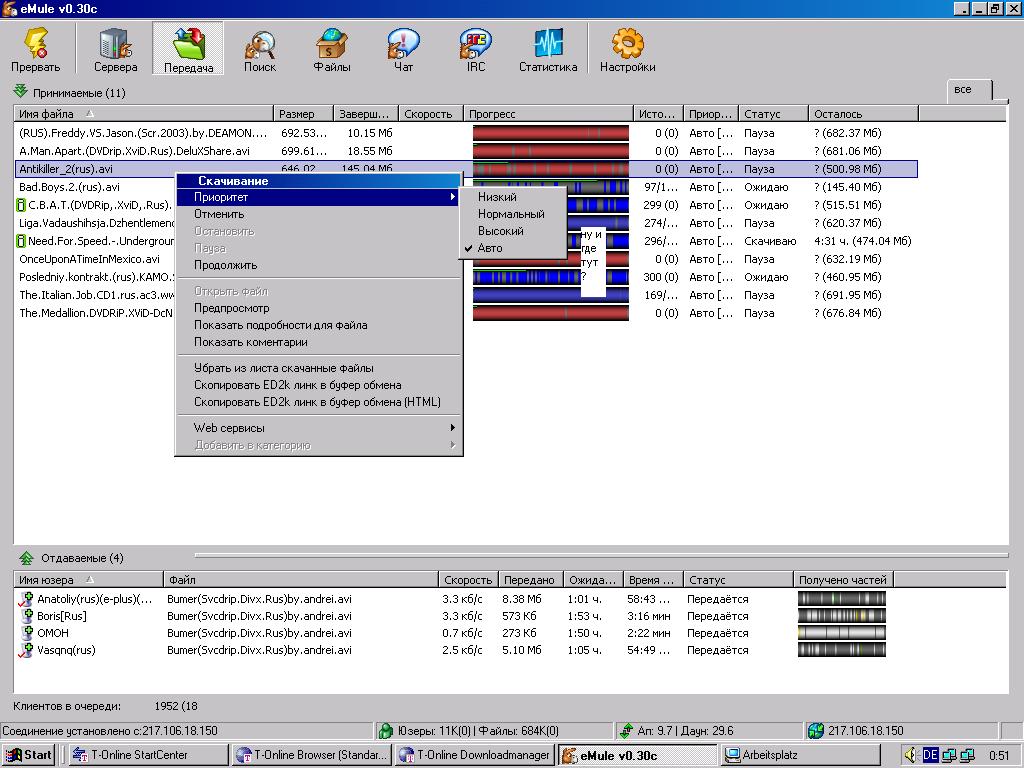This screenshot has height=768, width=1024.
Task: Set priority to Высокий
Action: pyautogui.click(x=513, y=231)
